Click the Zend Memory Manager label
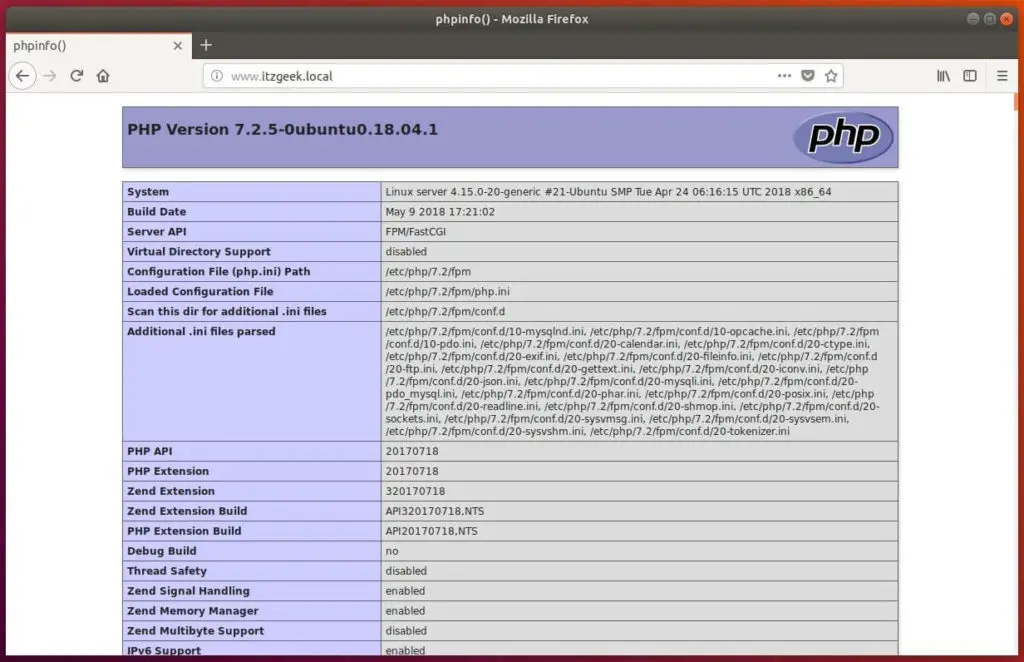 (x=193, y=611)
